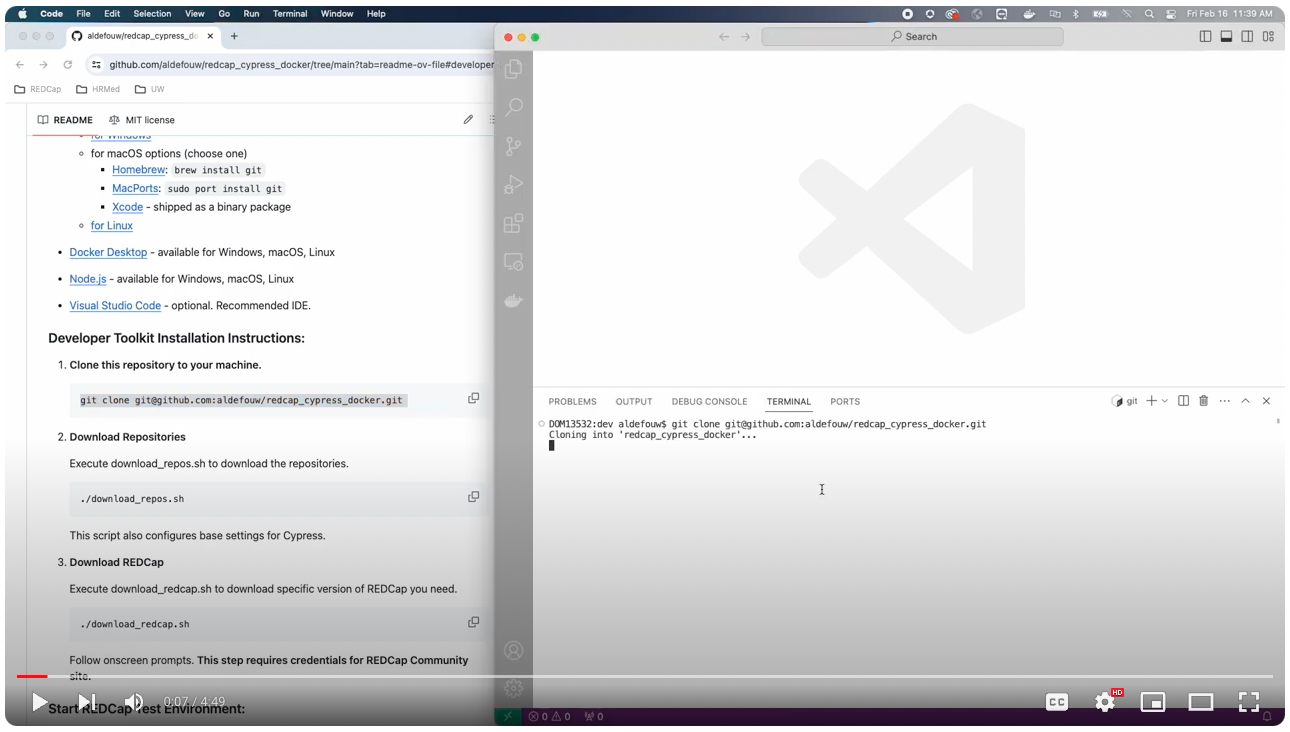Kill the terminal with the trash icon
The width and height of the screenshot is (1290, 732).
1204,401
